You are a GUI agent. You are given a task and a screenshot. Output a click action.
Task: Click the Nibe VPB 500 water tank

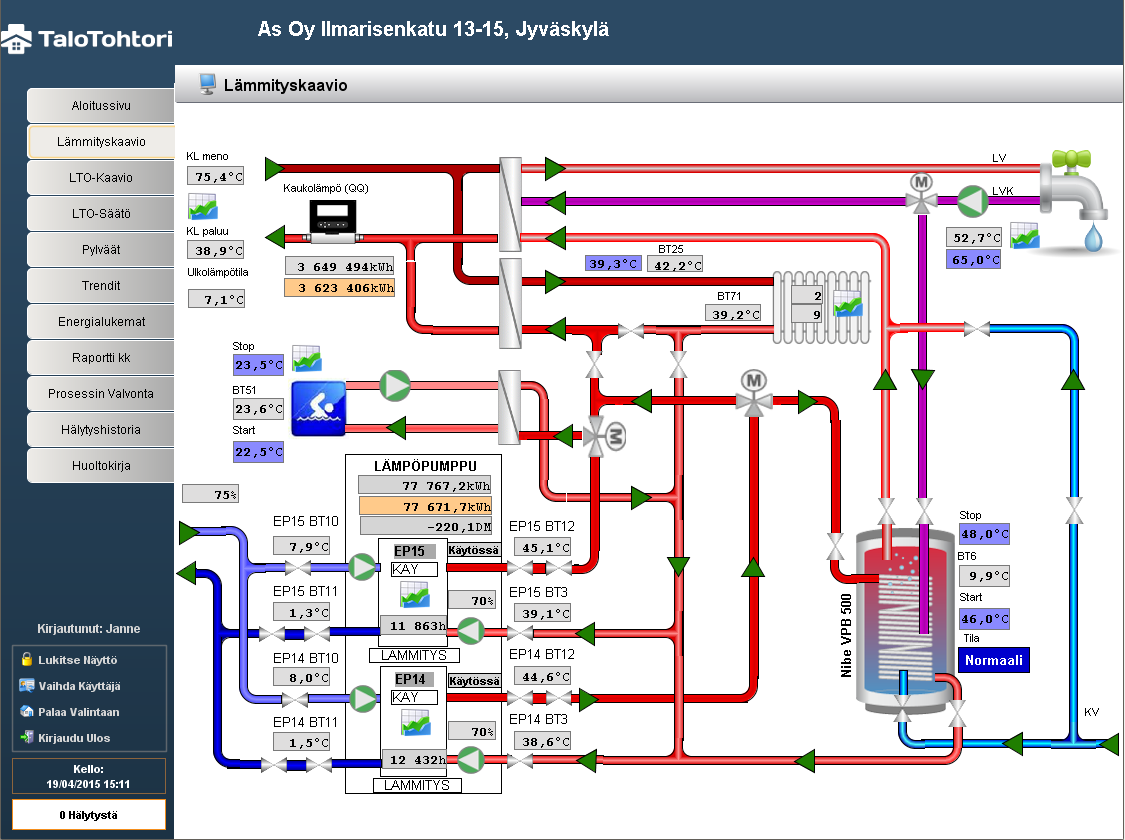coord(904,620)
